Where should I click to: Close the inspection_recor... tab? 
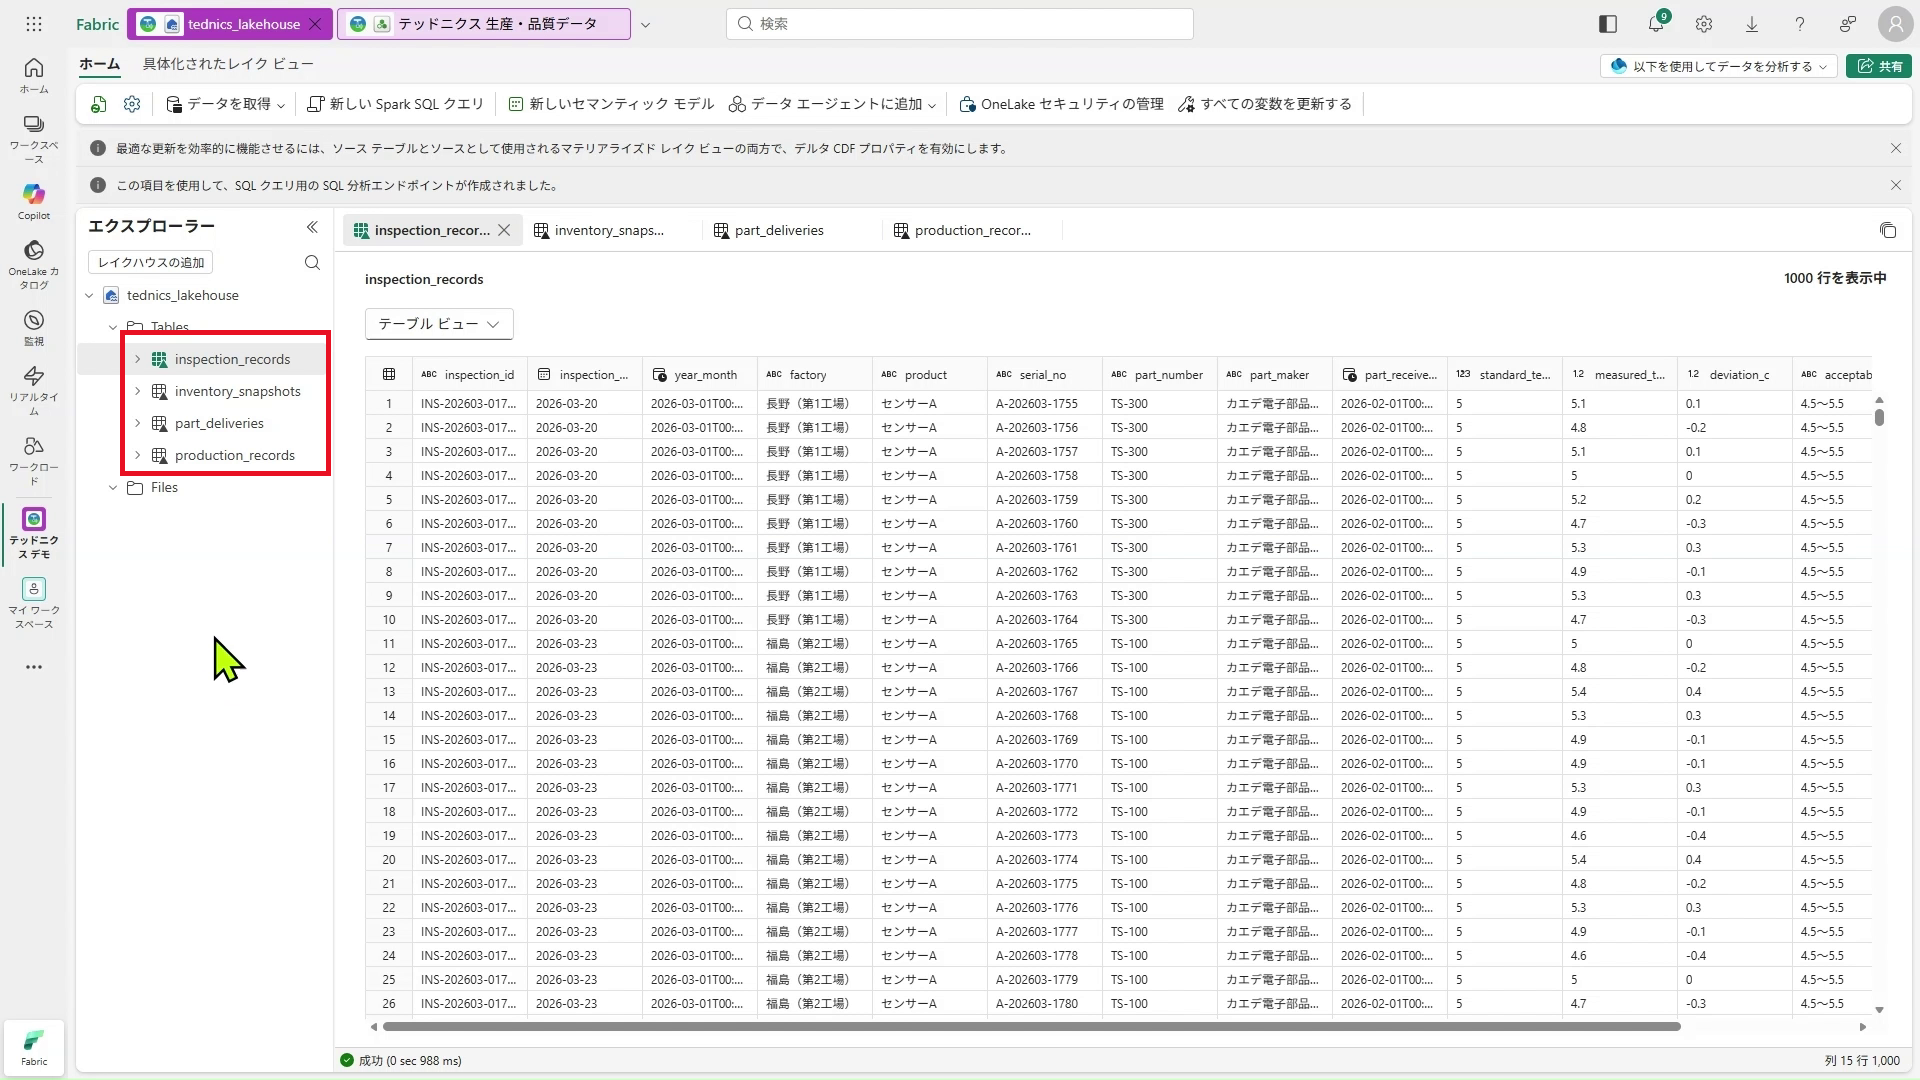coord(505,230)
